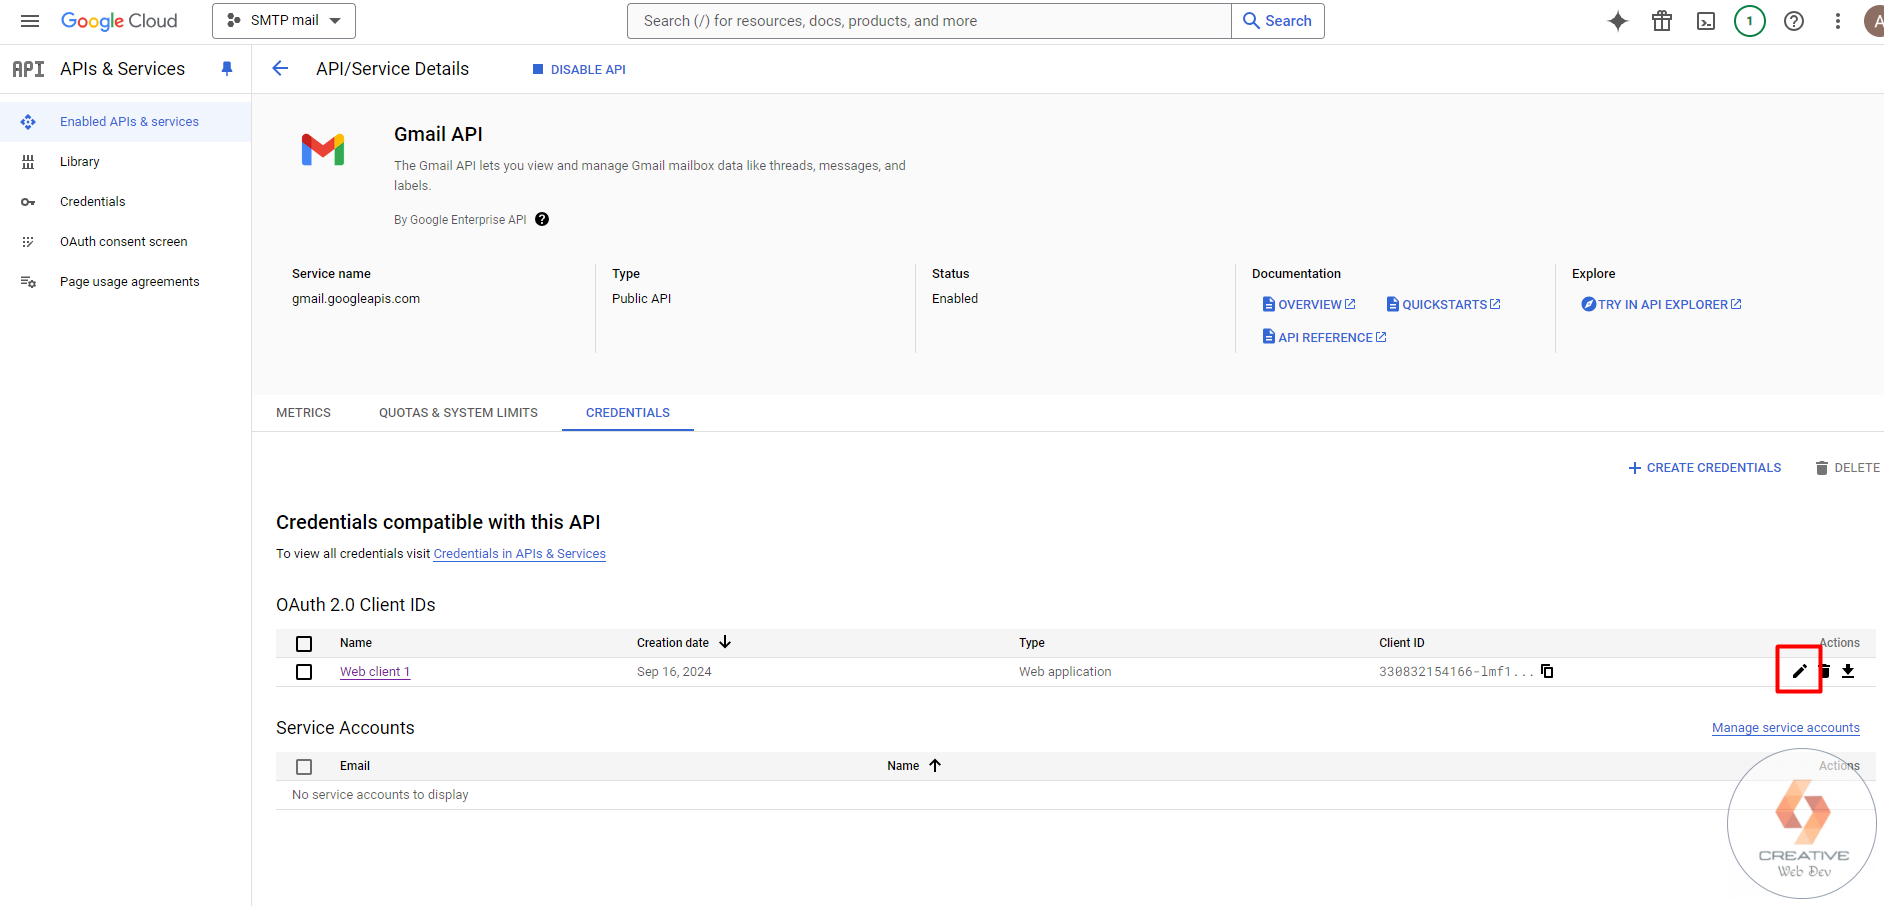The width and height of the screenshot is (1884, 906).
Task: Click the API icon beside APIs & Services
Action: click(28, 69)
